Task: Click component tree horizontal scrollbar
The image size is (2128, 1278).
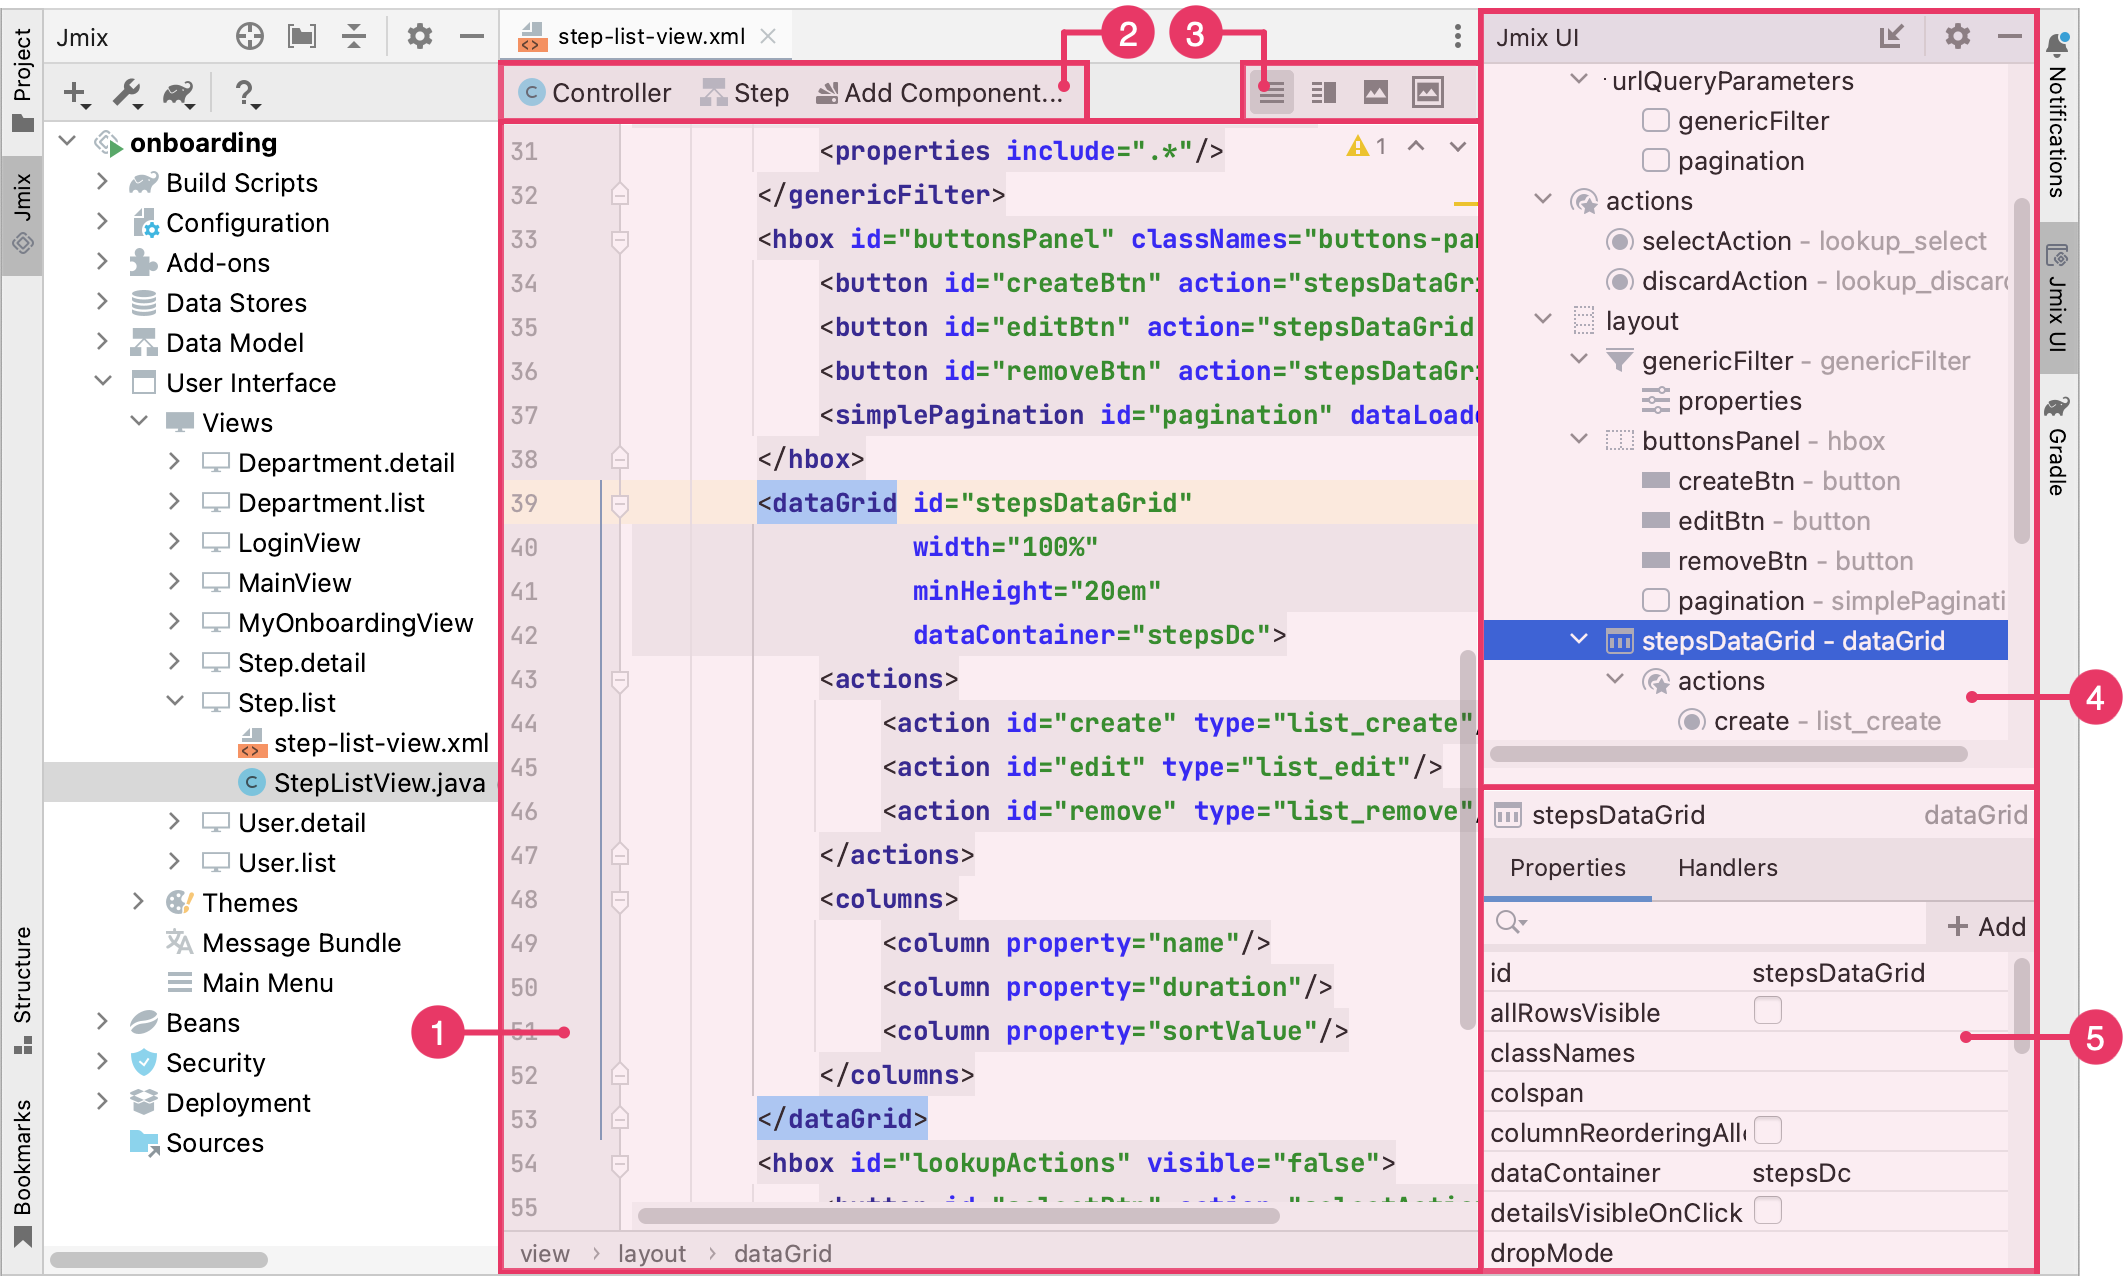Action: point(1728,754)
